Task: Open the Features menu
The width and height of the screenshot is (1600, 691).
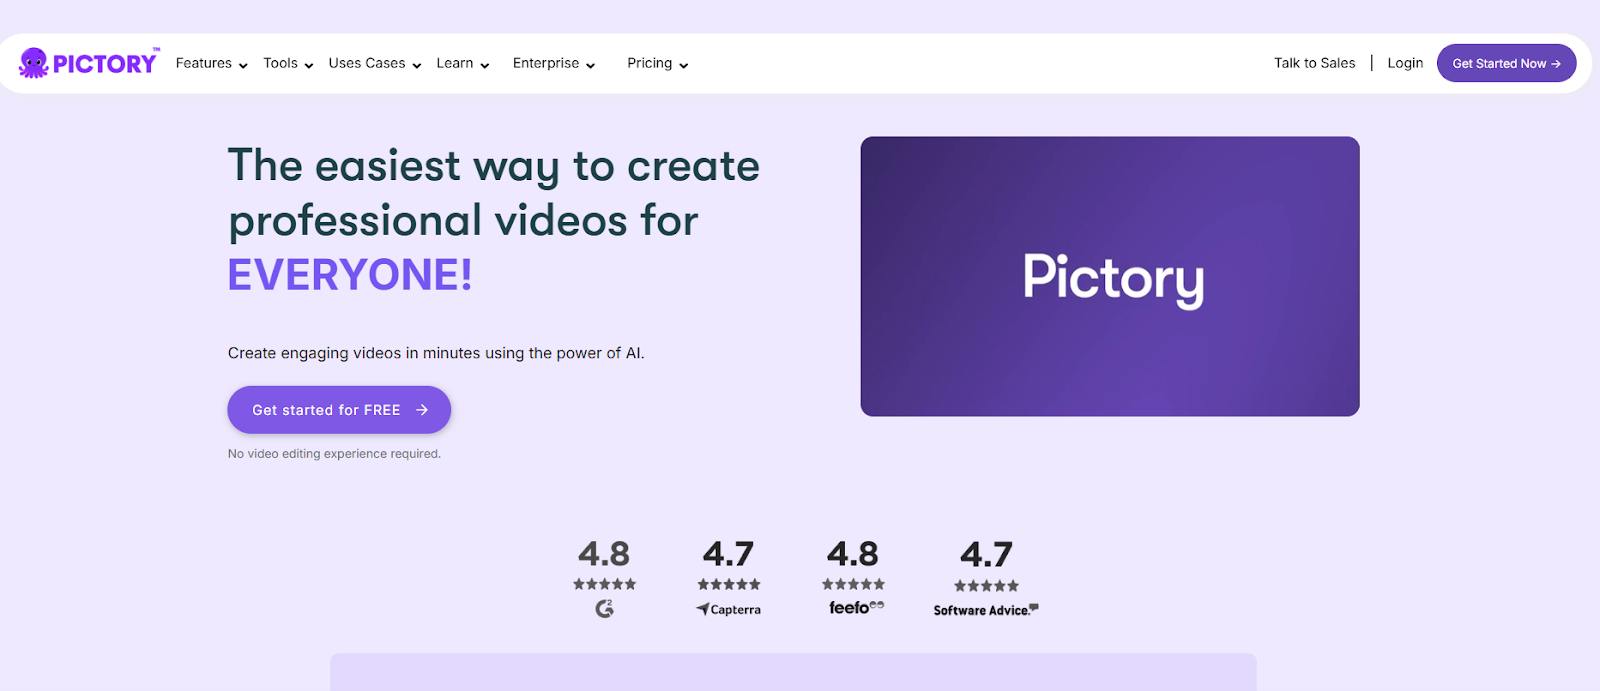Action: [x=204, y=63]
